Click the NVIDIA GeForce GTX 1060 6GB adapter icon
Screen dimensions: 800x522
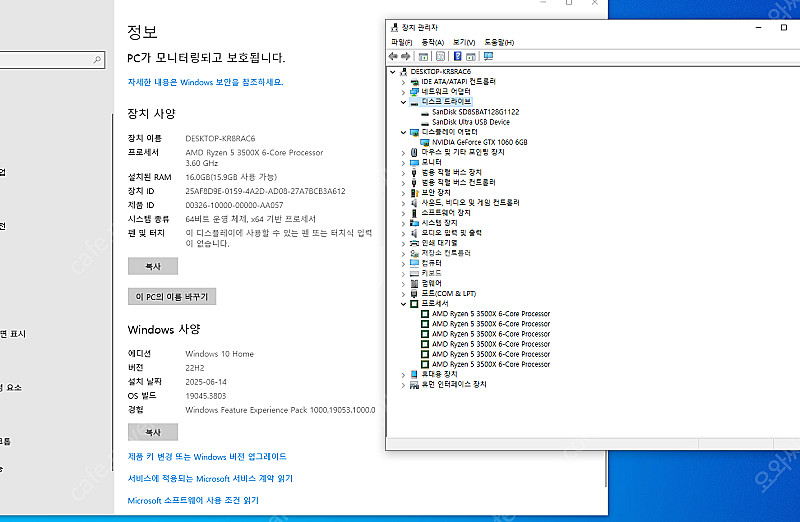coord(425,142)
